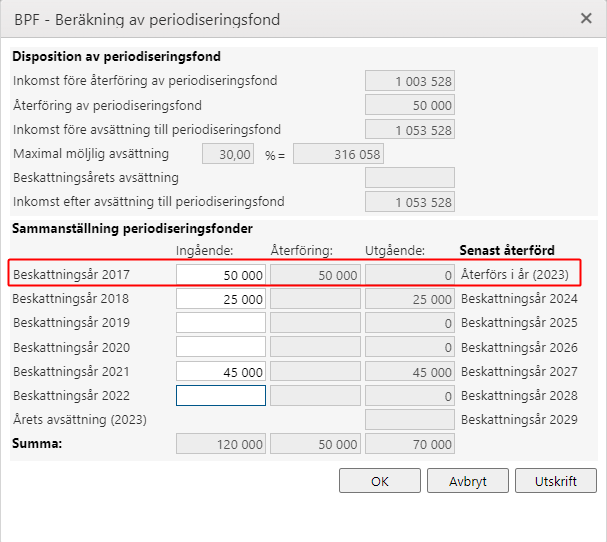Screen dimensions: 607x542
Task: Click the Avbryt button
Action: pyautogui.click(x=468, y=481)
